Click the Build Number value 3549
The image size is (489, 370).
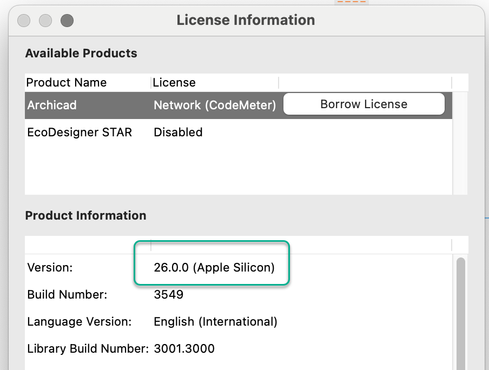pos(168,295)
